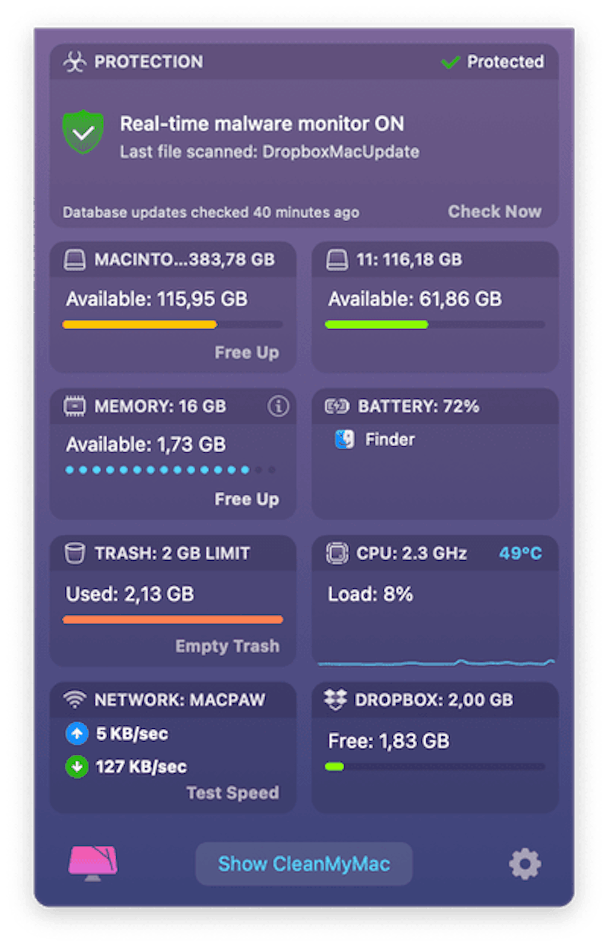Click the green download arrow icon
Image resolution: width=608 pixels, height=947 pixels.
click(77, 767)
